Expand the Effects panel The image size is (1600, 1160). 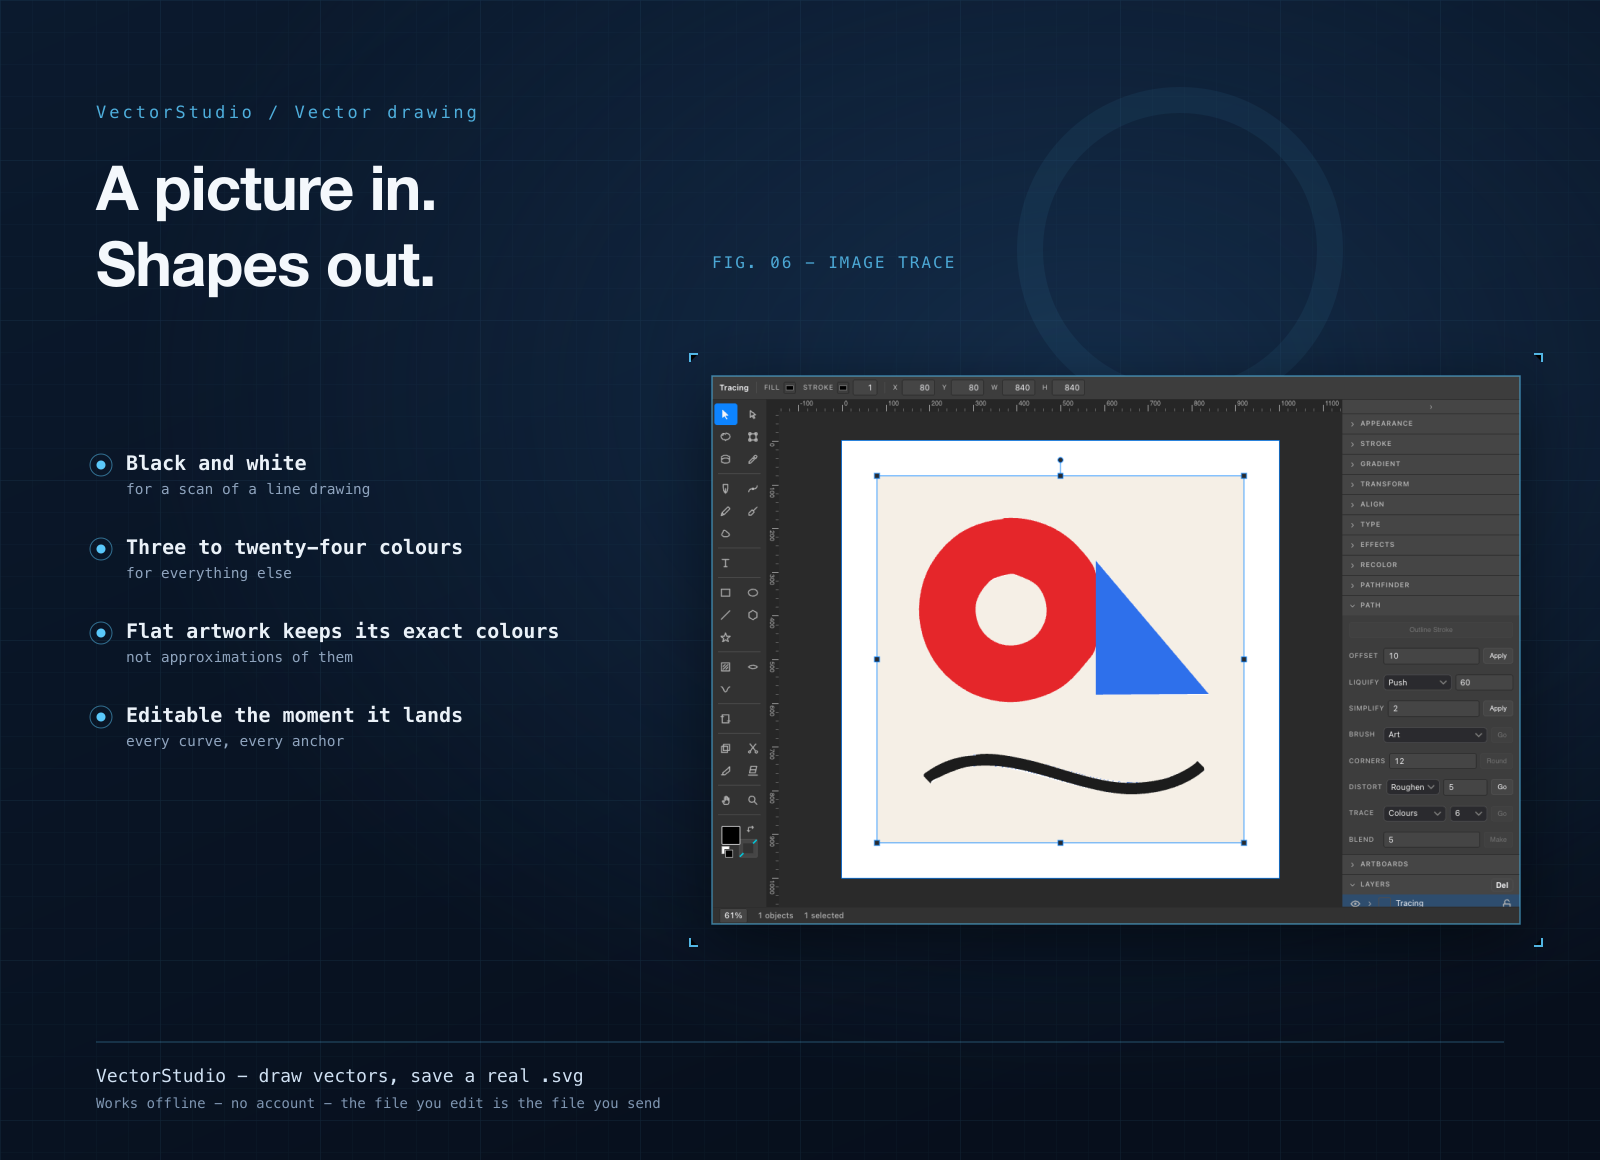coord(1430,545)
